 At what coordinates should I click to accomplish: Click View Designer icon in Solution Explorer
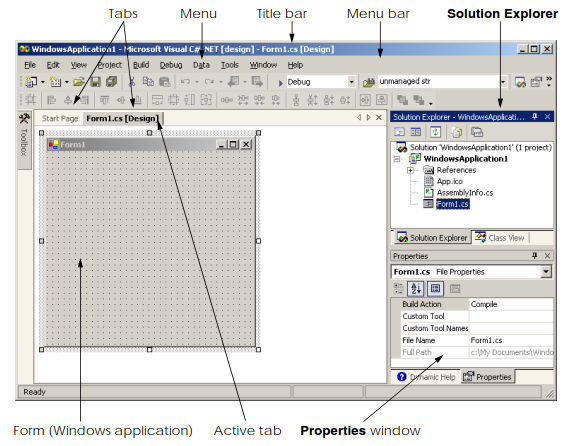coord(416,132)
